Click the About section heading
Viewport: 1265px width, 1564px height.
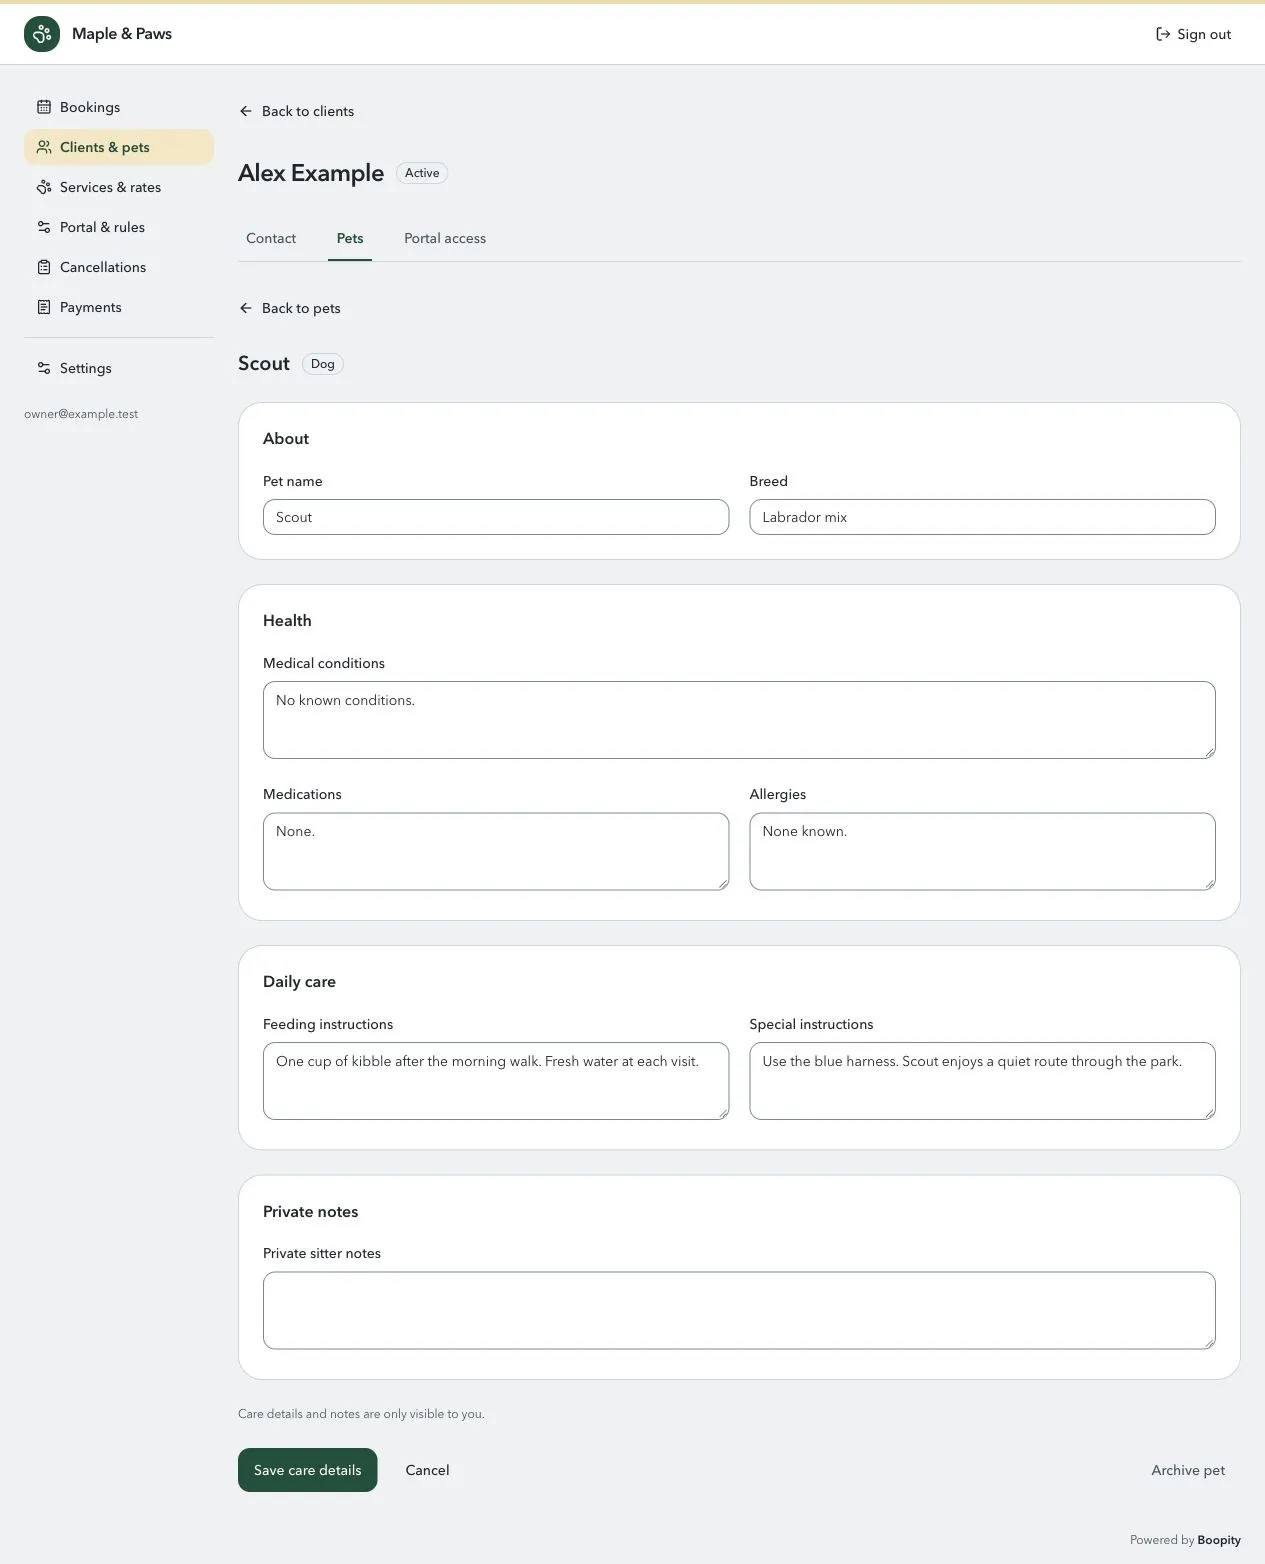pos(286,439)
